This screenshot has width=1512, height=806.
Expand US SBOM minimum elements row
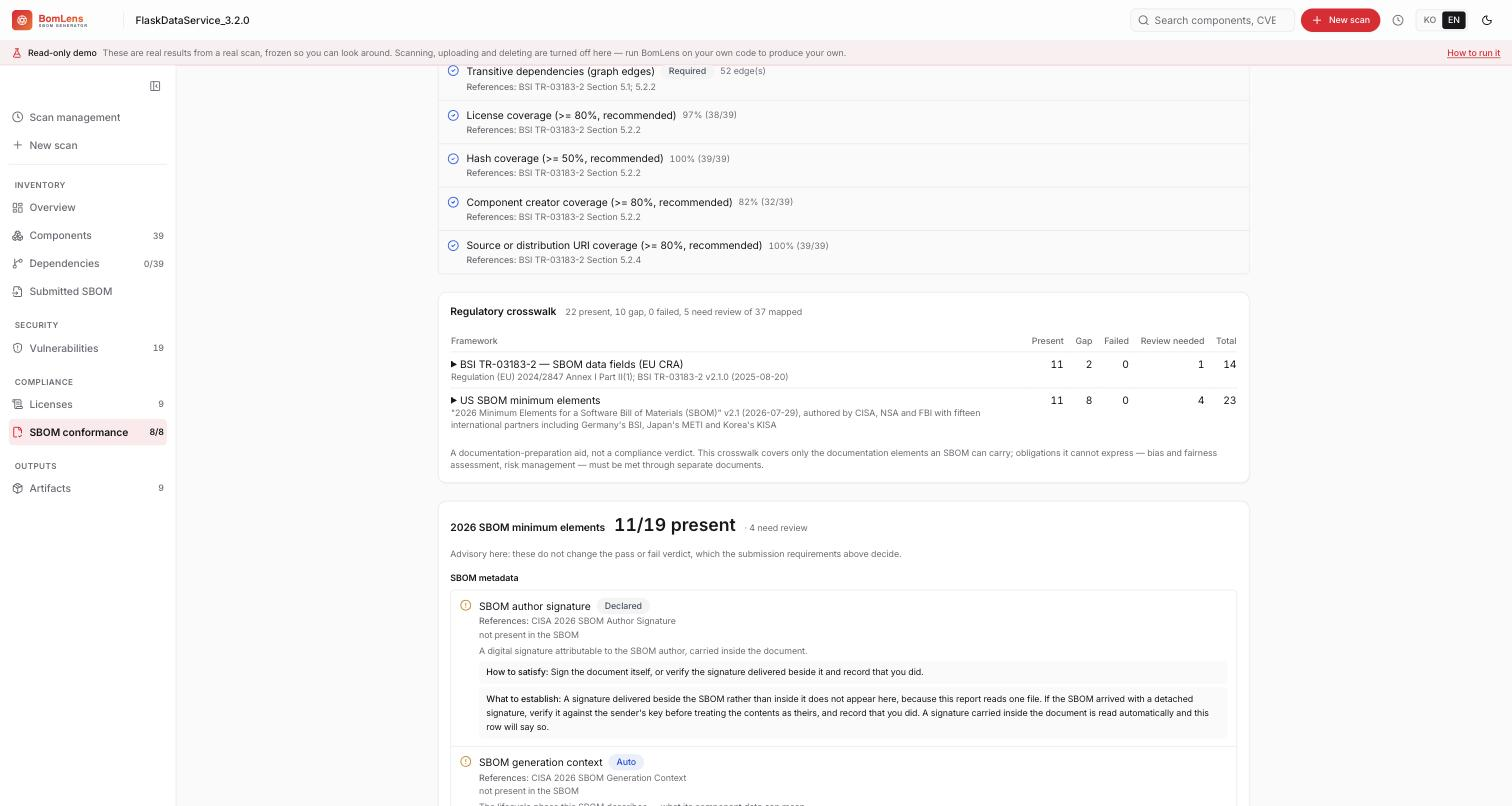pyautogui.click(x=526, y=400)
